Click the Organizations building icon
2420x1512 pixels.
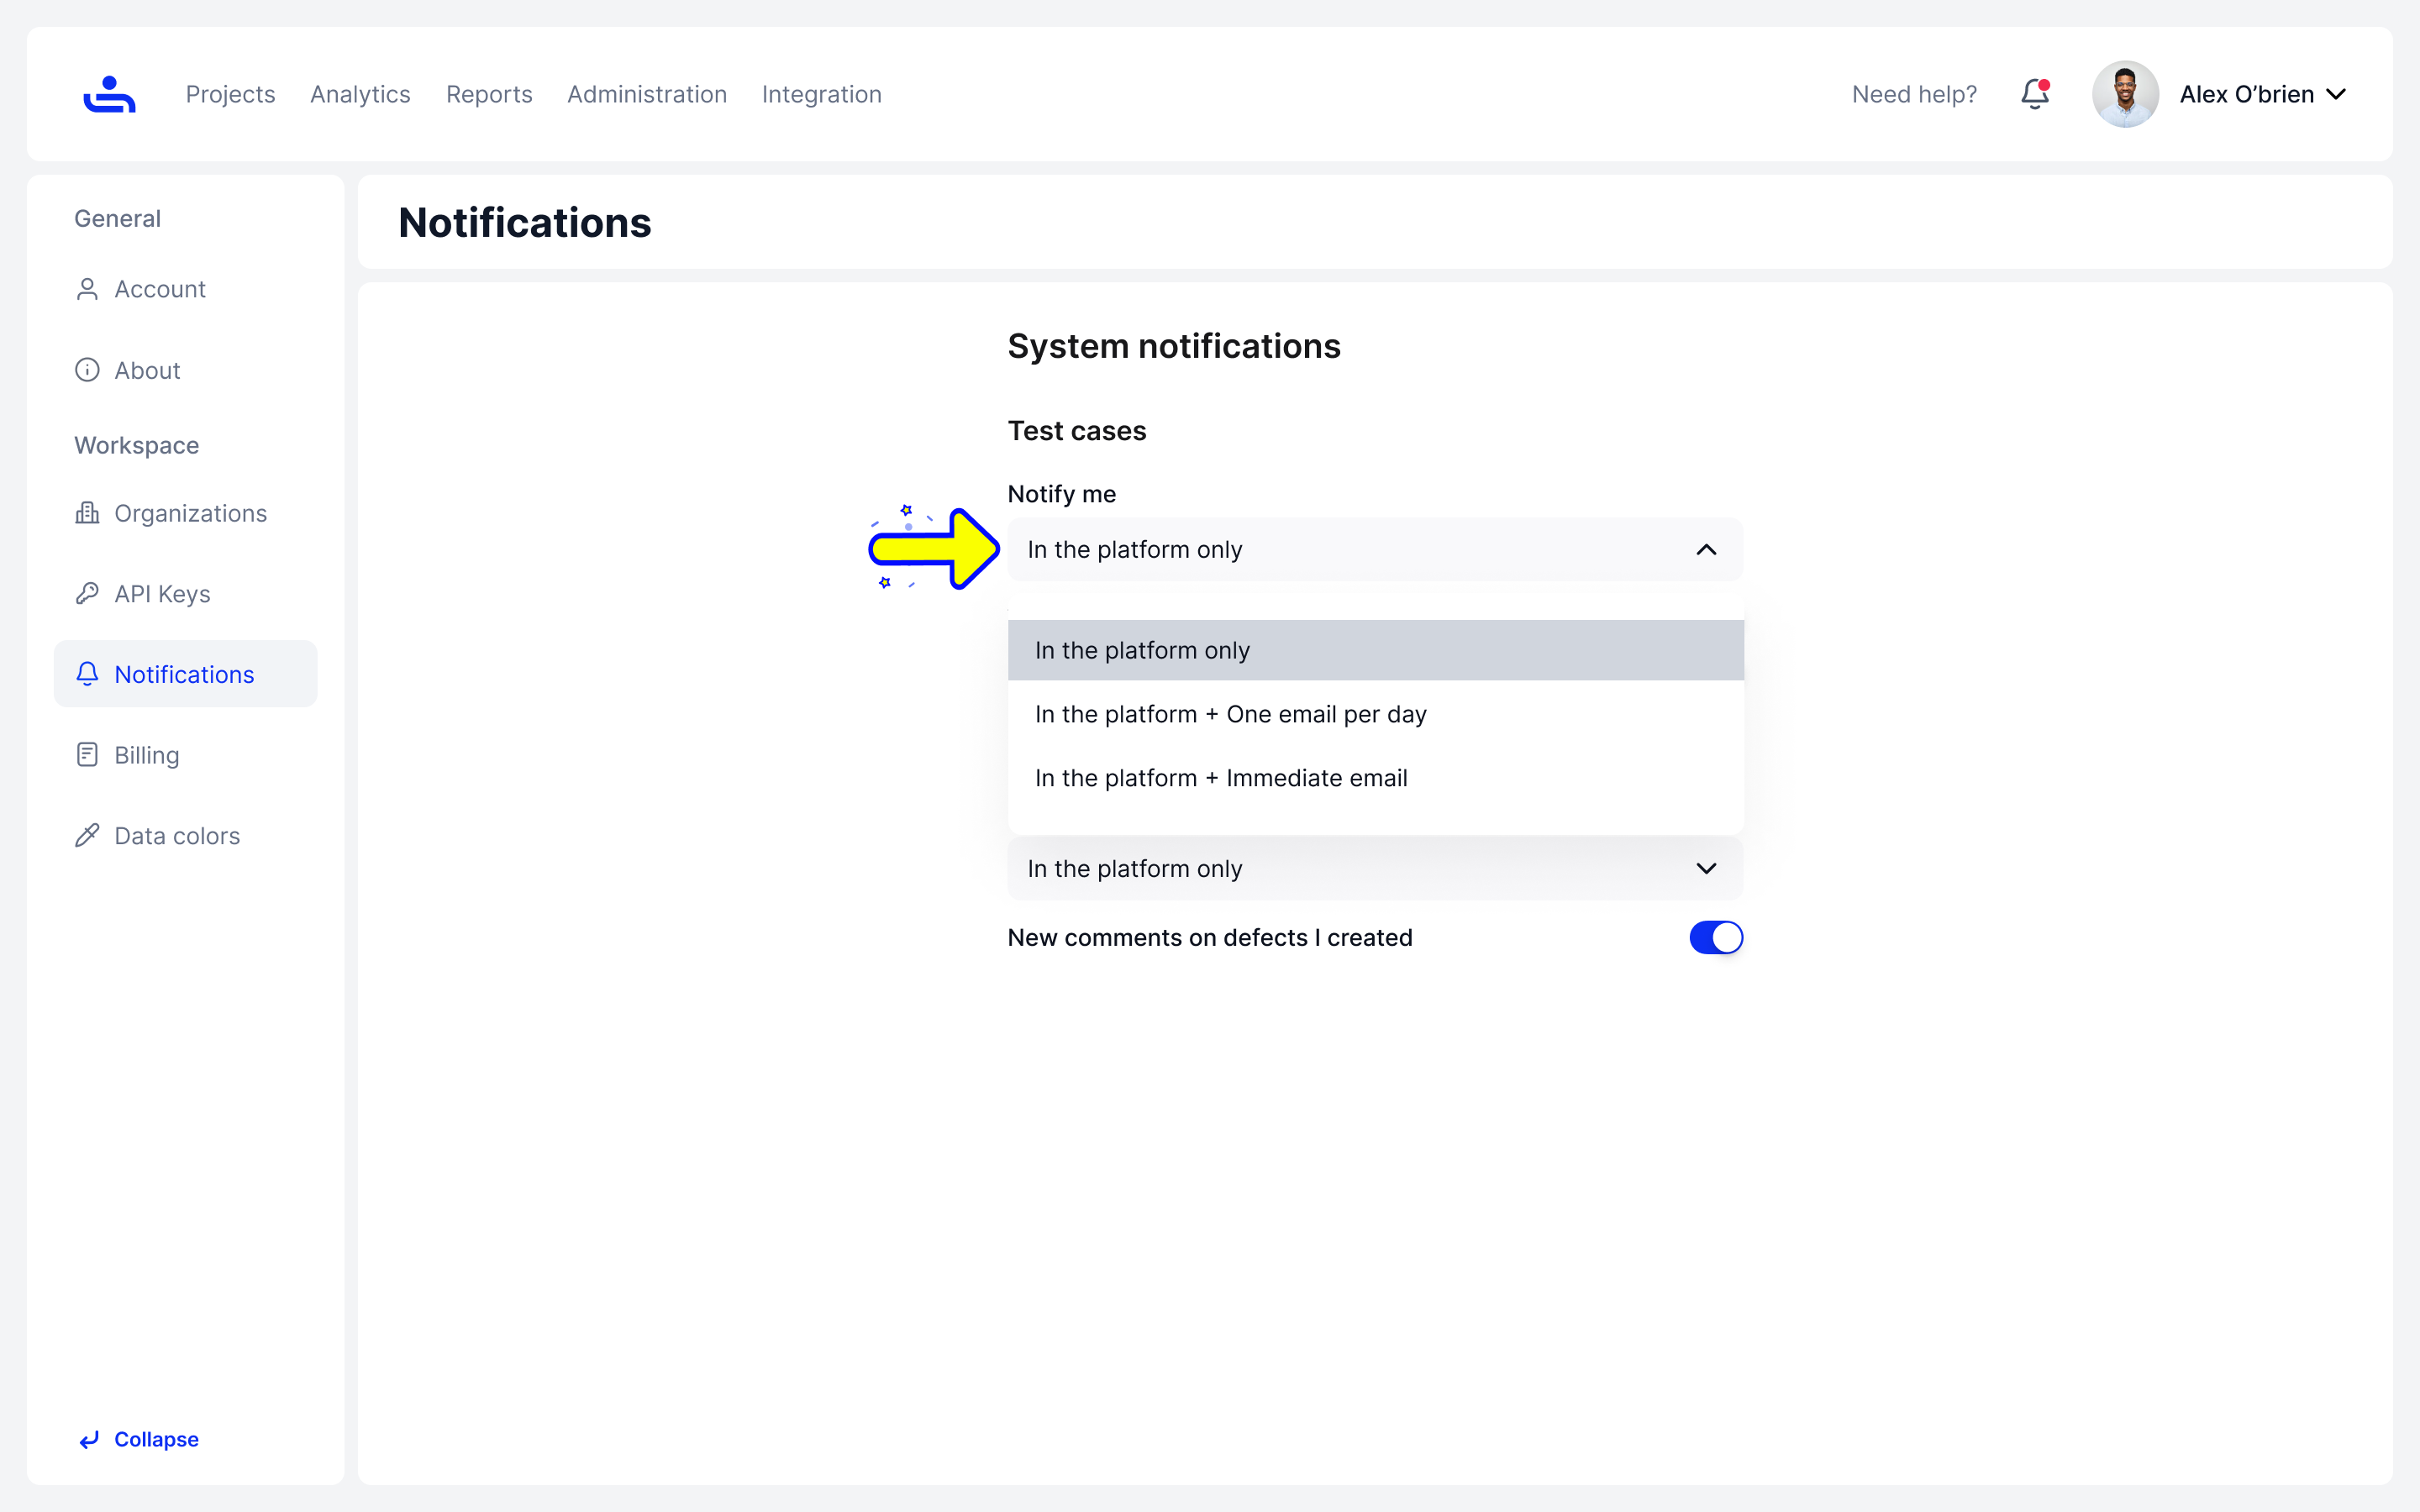[87, 513]
